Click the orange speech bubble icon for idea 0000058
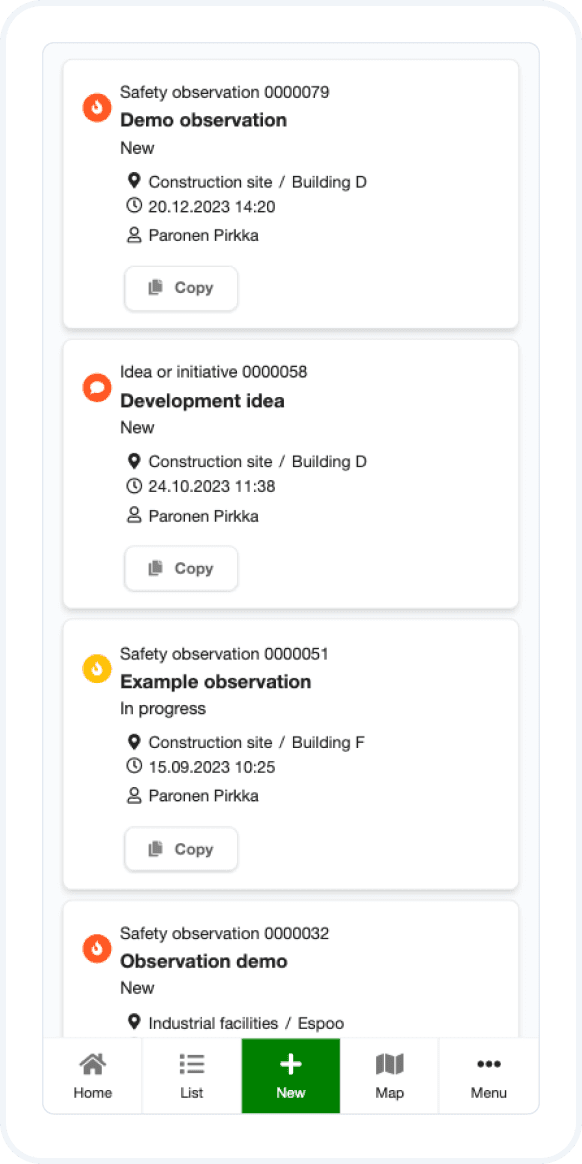 pyautogui.click(x=97, y=388)
